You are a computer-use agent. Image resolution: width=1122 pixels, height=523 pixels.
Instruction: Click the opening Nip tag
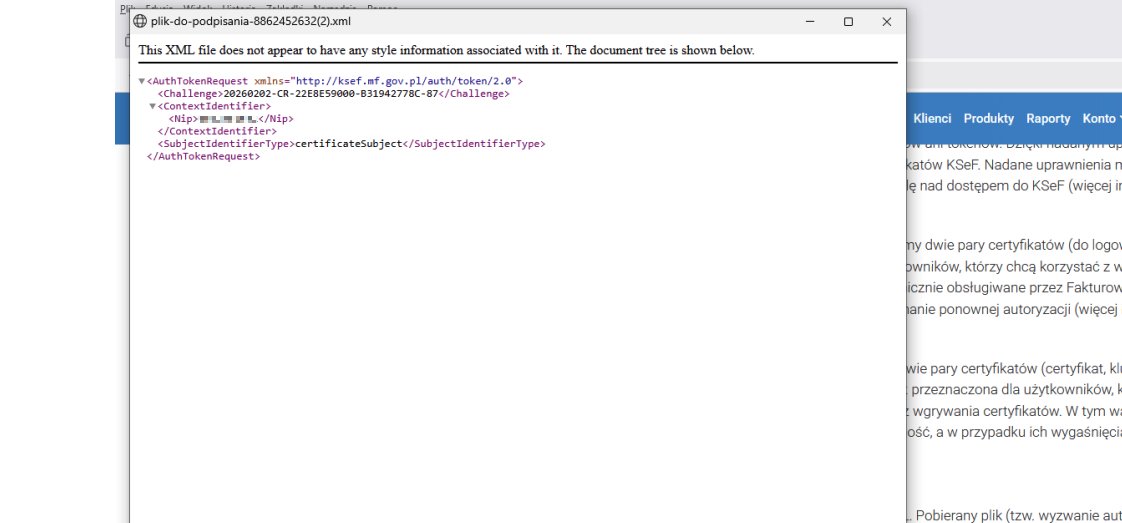[x=184, y=119]
